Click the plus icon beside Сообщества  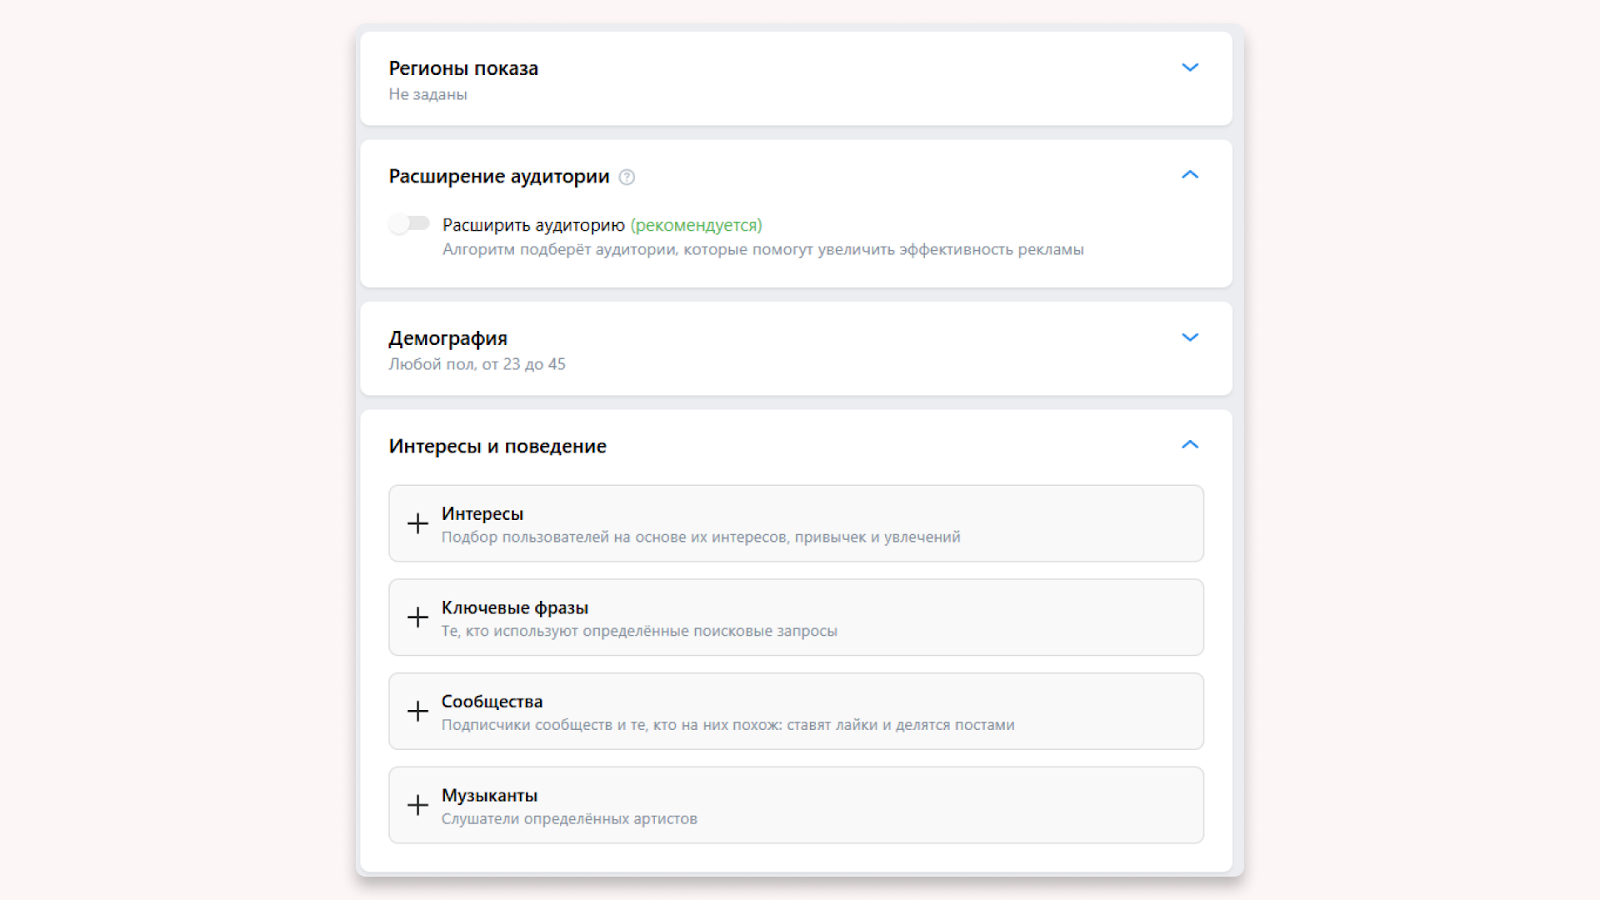point(418,711)
